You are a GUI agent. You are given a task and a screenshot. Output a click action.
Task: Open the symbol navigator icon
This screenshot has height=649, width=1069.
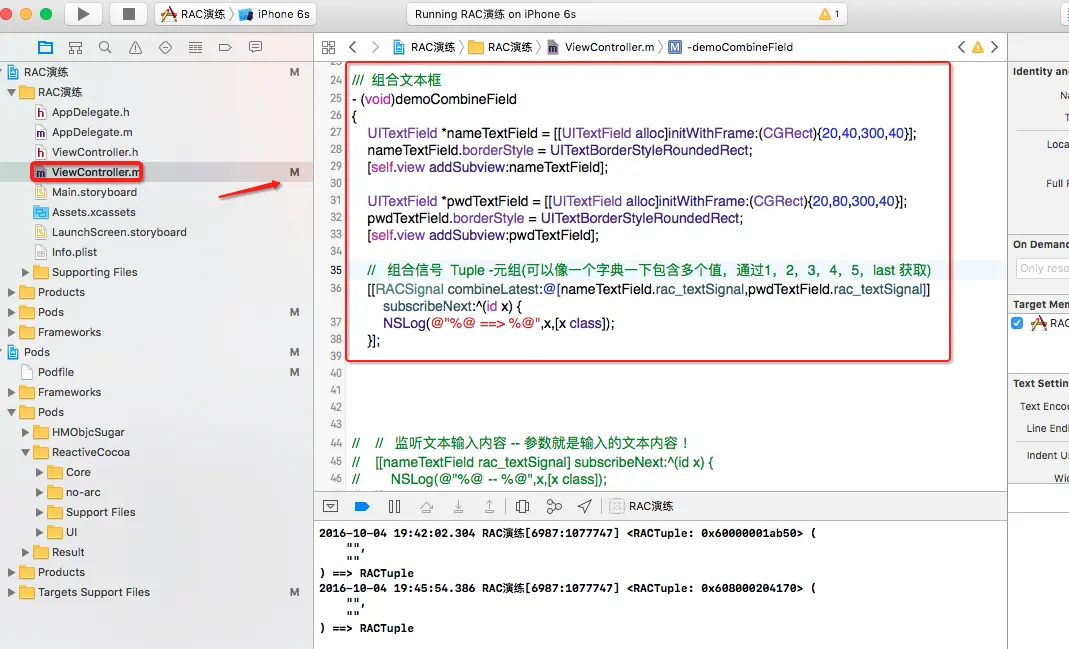point(76,47)
